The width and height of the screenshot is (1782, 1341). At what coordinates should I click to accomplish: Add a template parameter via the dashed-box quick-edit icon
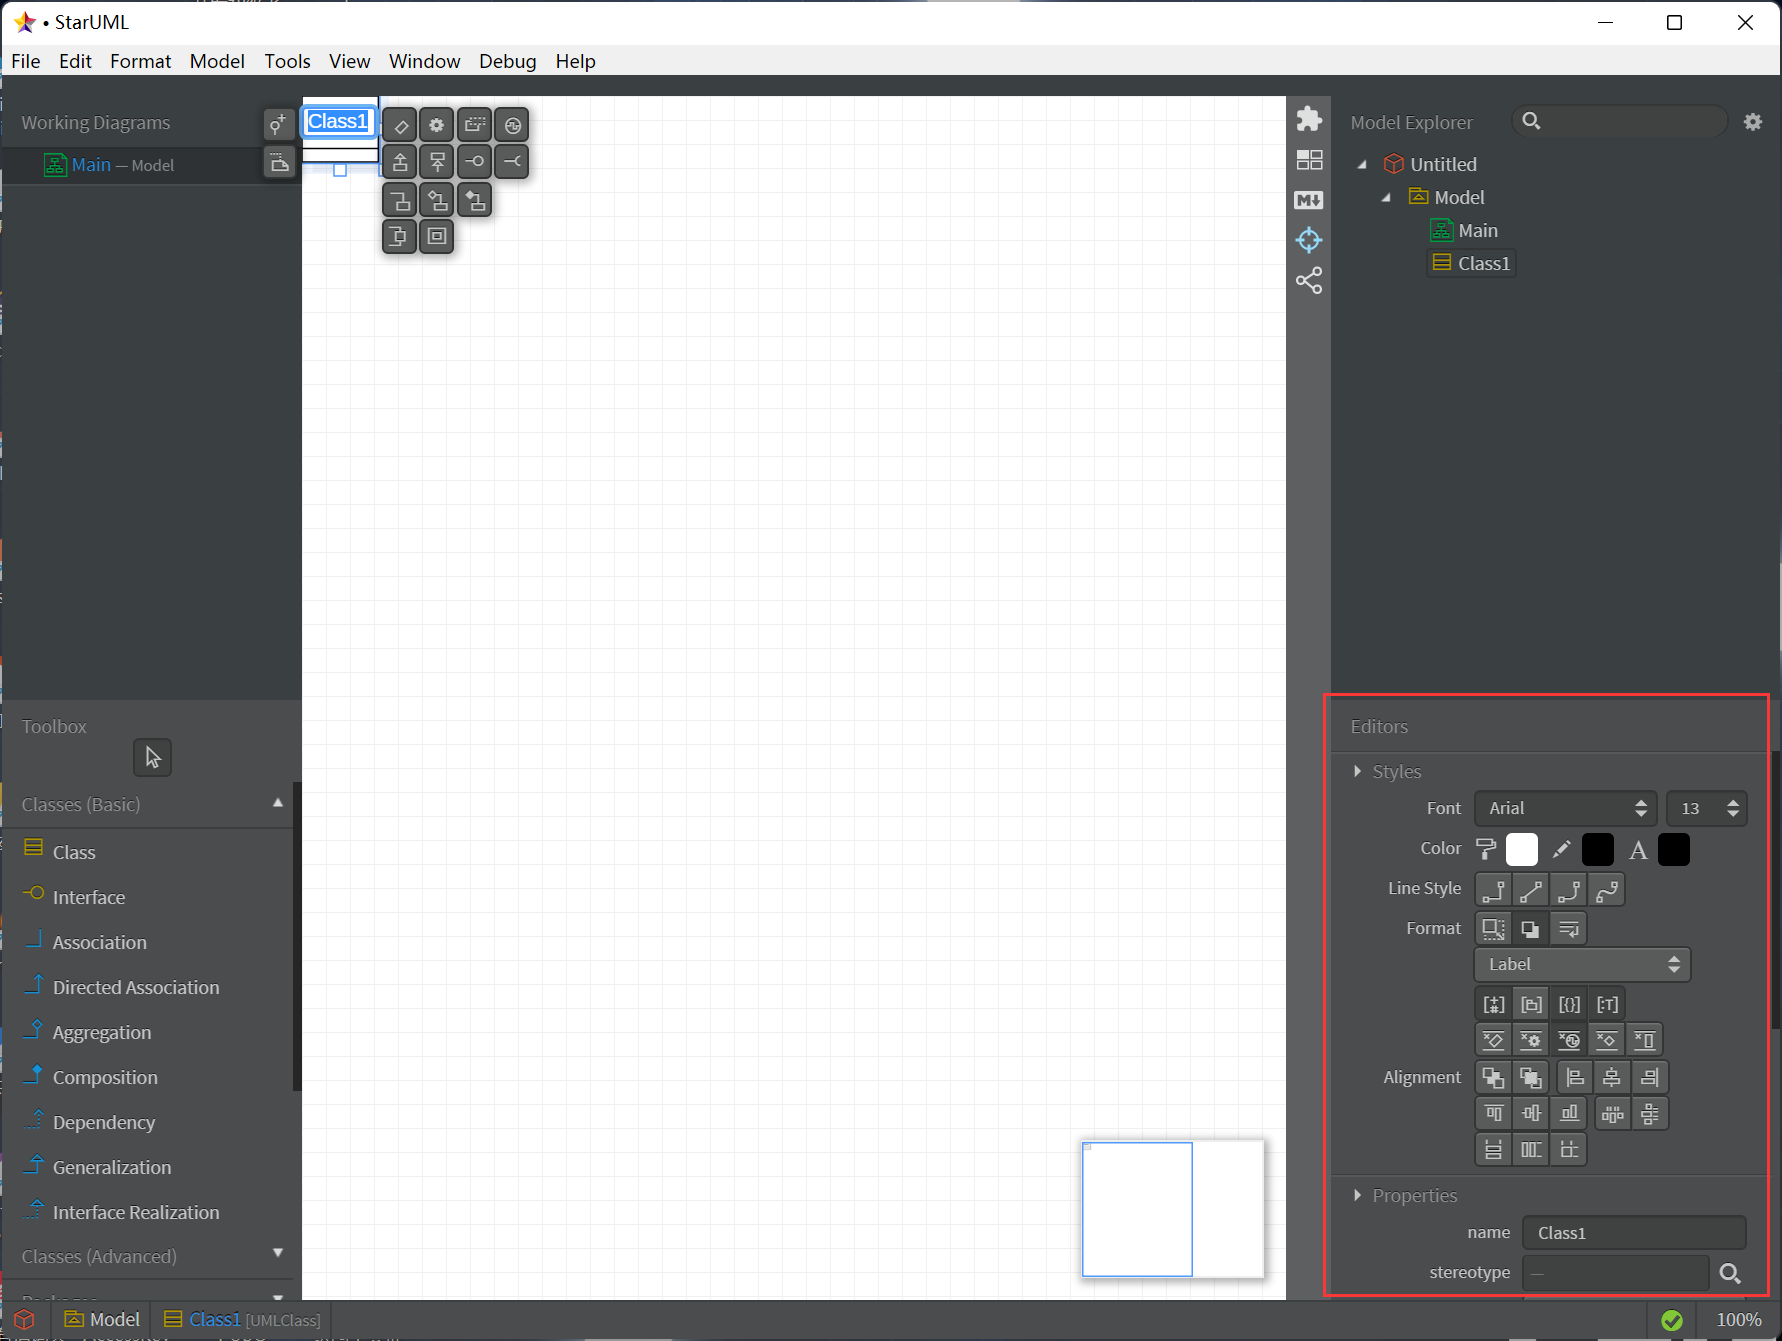475,126
